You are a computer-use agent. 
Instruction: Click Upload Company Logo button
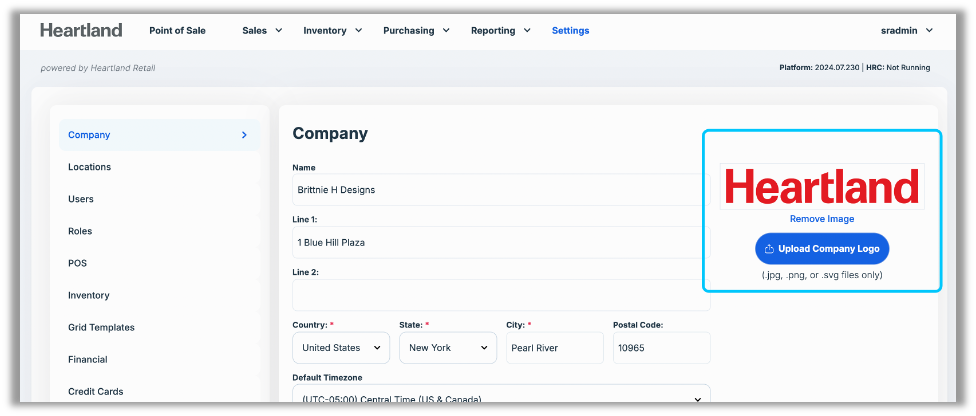tap(821, 249)
